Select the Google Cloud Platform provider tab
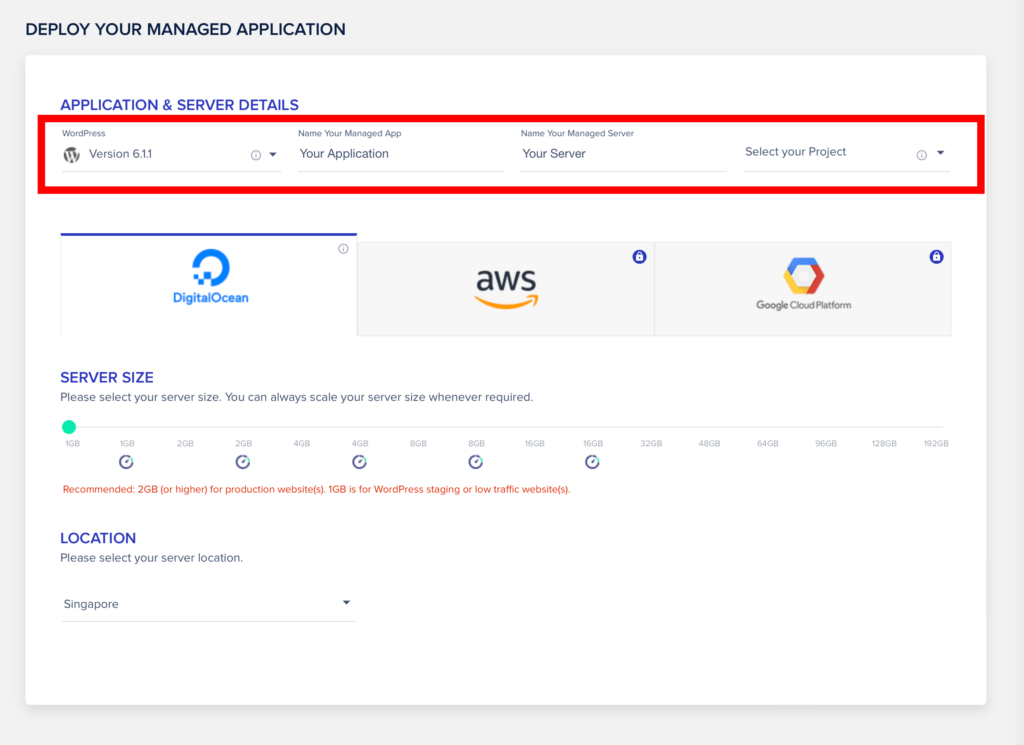The width and height of the screenshot is (1024, 745). [x=803, y=289]
